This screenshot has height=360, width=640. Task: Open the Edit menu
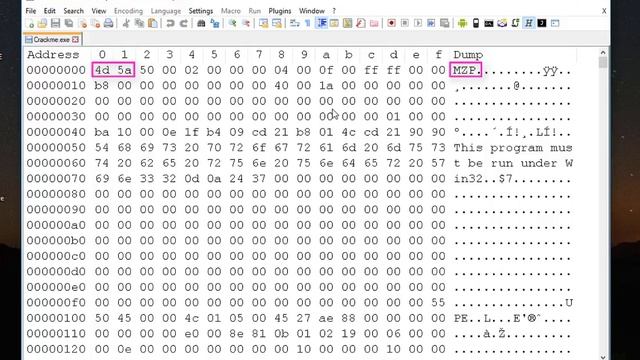[x=49, y=11]
